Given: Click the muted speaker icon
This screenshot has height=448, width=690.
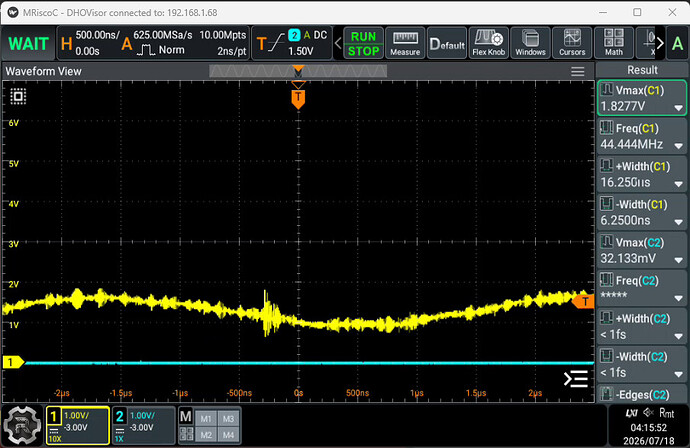Looking at the screenshot, I should click(648, 412).
